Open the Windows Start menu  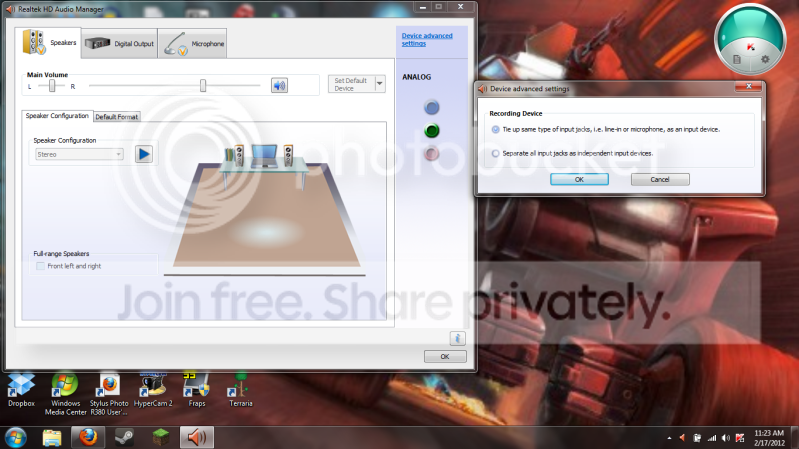click(x=16, y=438)
